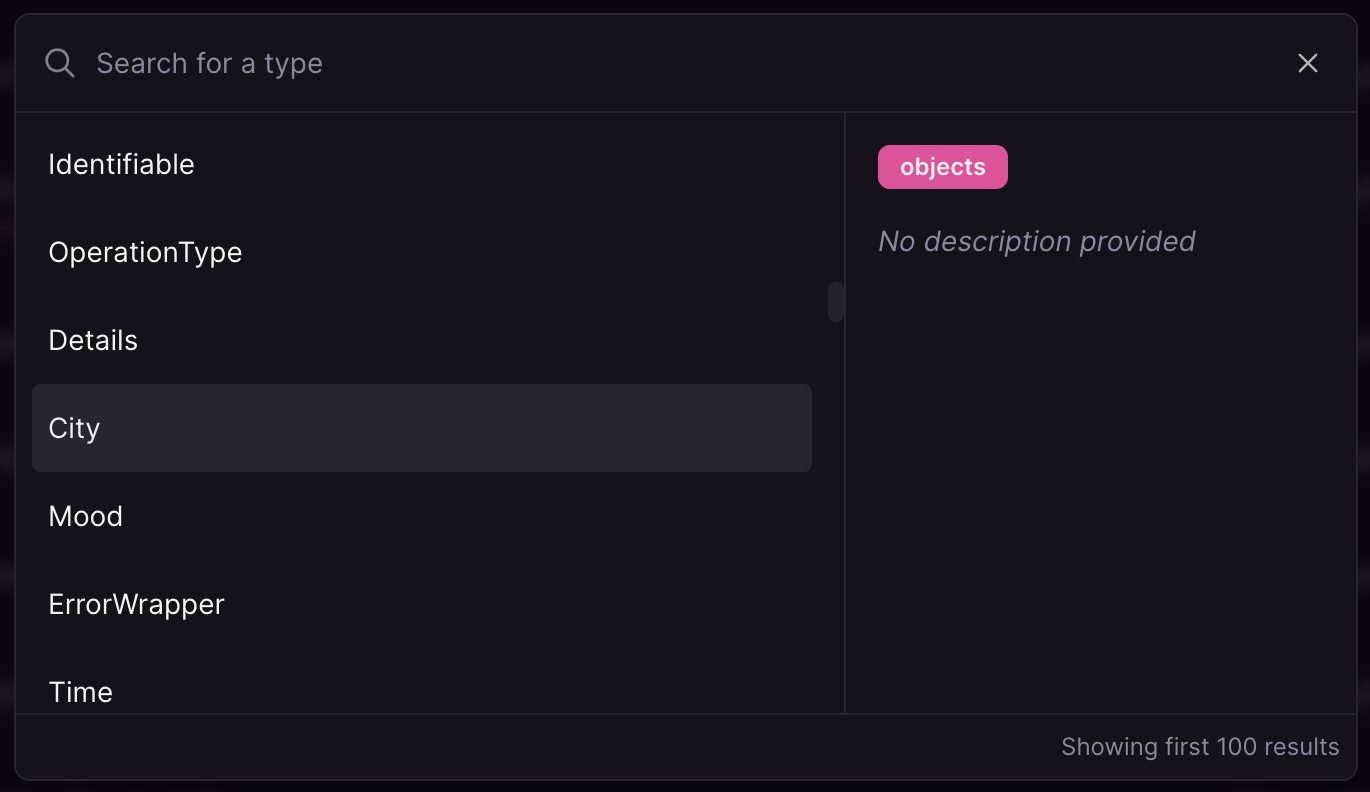Viewport: 1370px width, 792px height.
Task: Click empty header space before the close icon
Action: (800, 63)
